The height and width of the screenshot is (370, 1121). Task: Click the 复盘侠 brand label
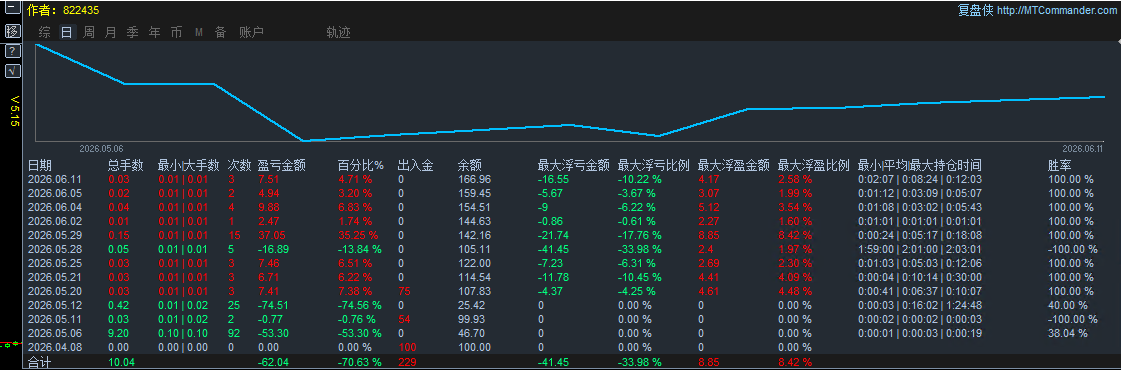975,10
